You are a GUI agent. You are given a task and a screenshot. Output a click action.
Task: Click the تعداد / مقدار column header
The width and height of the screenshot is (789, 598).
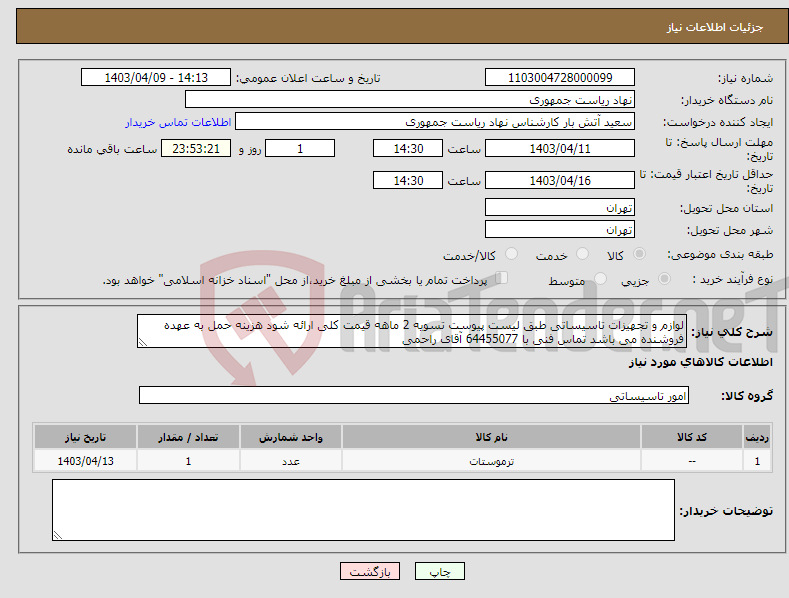click(x=188, y=437)
